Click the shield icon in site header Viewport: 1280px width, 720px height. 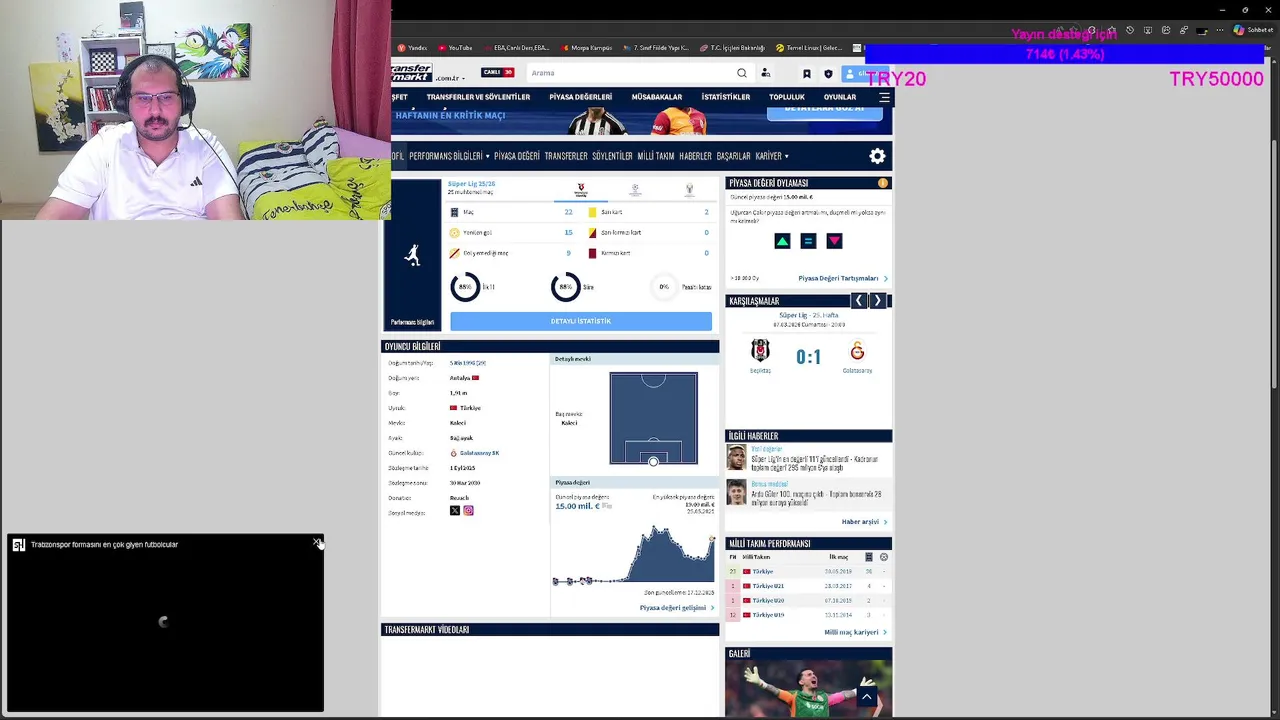pyautogui.click(x=828, y=74)
